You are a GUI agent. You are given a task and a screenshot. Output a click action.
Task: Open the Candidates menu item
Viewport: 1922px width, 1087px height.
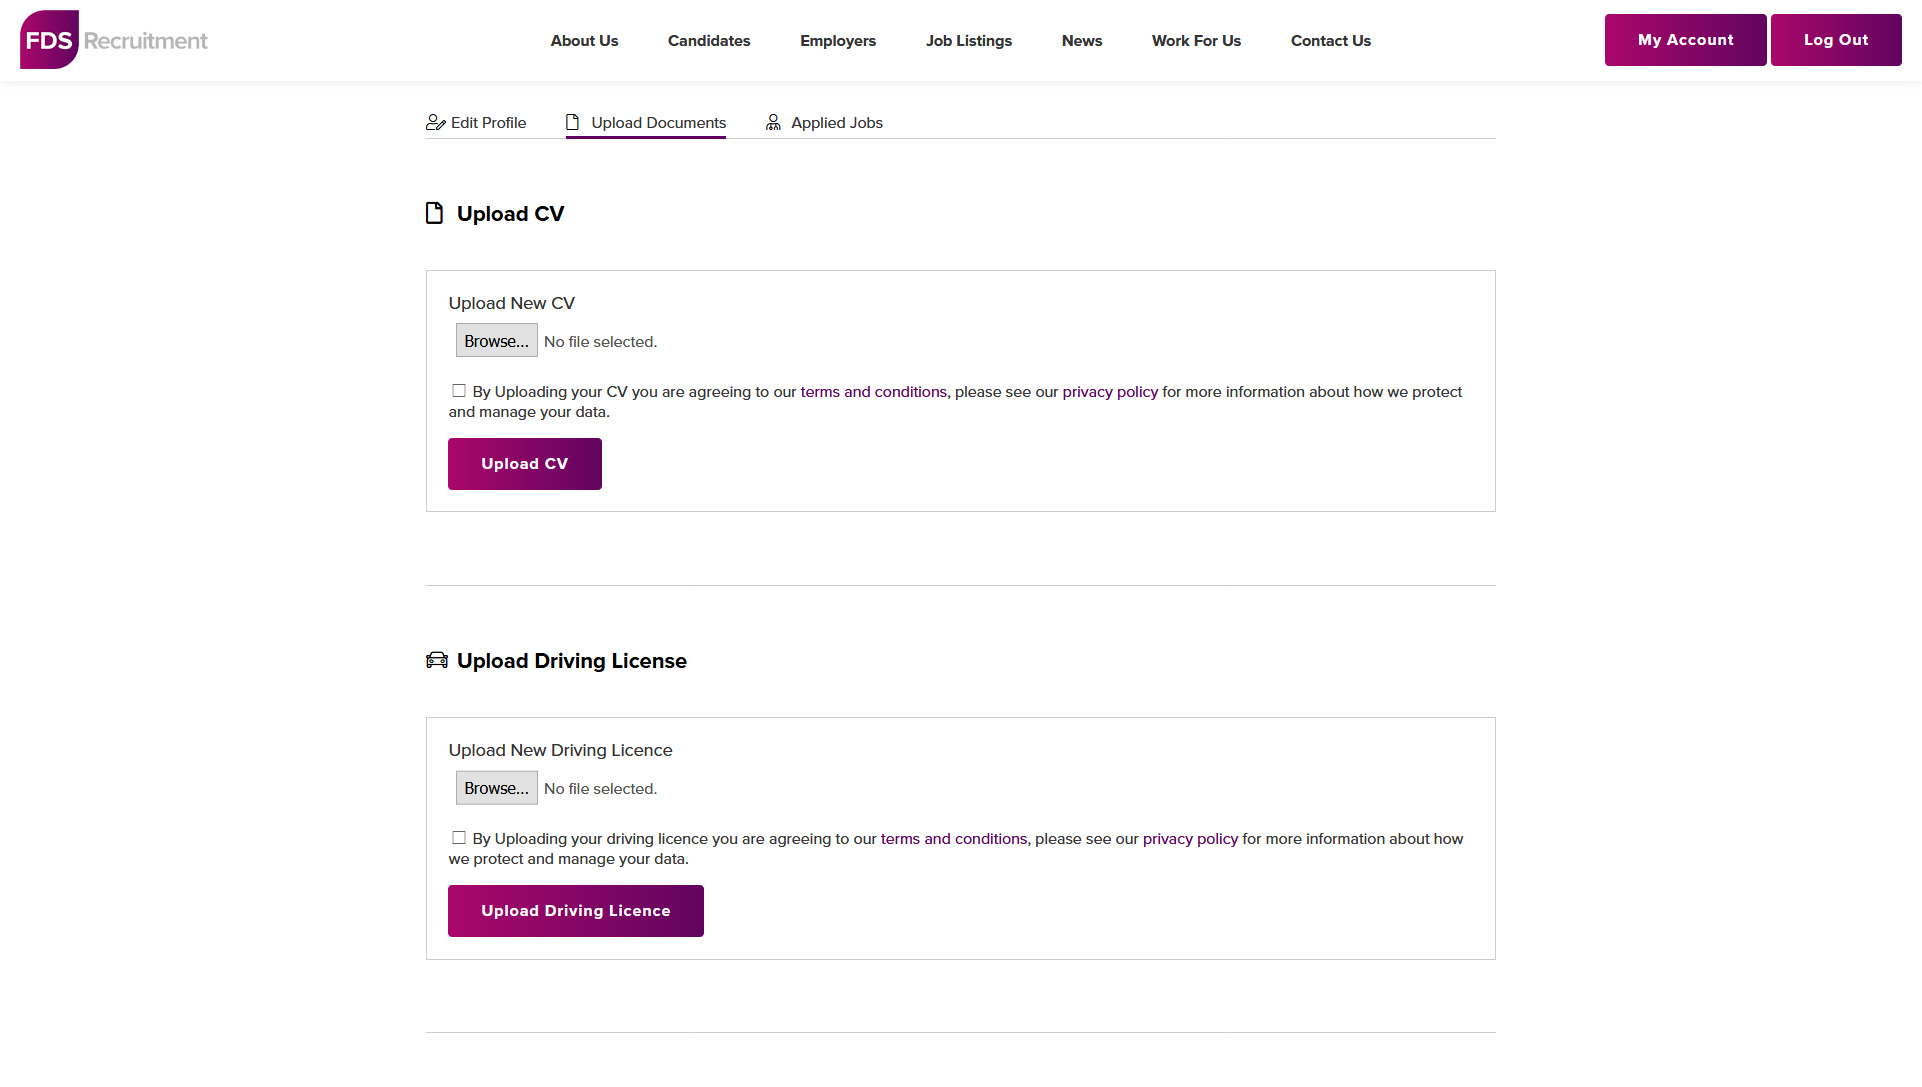[709, 41]
